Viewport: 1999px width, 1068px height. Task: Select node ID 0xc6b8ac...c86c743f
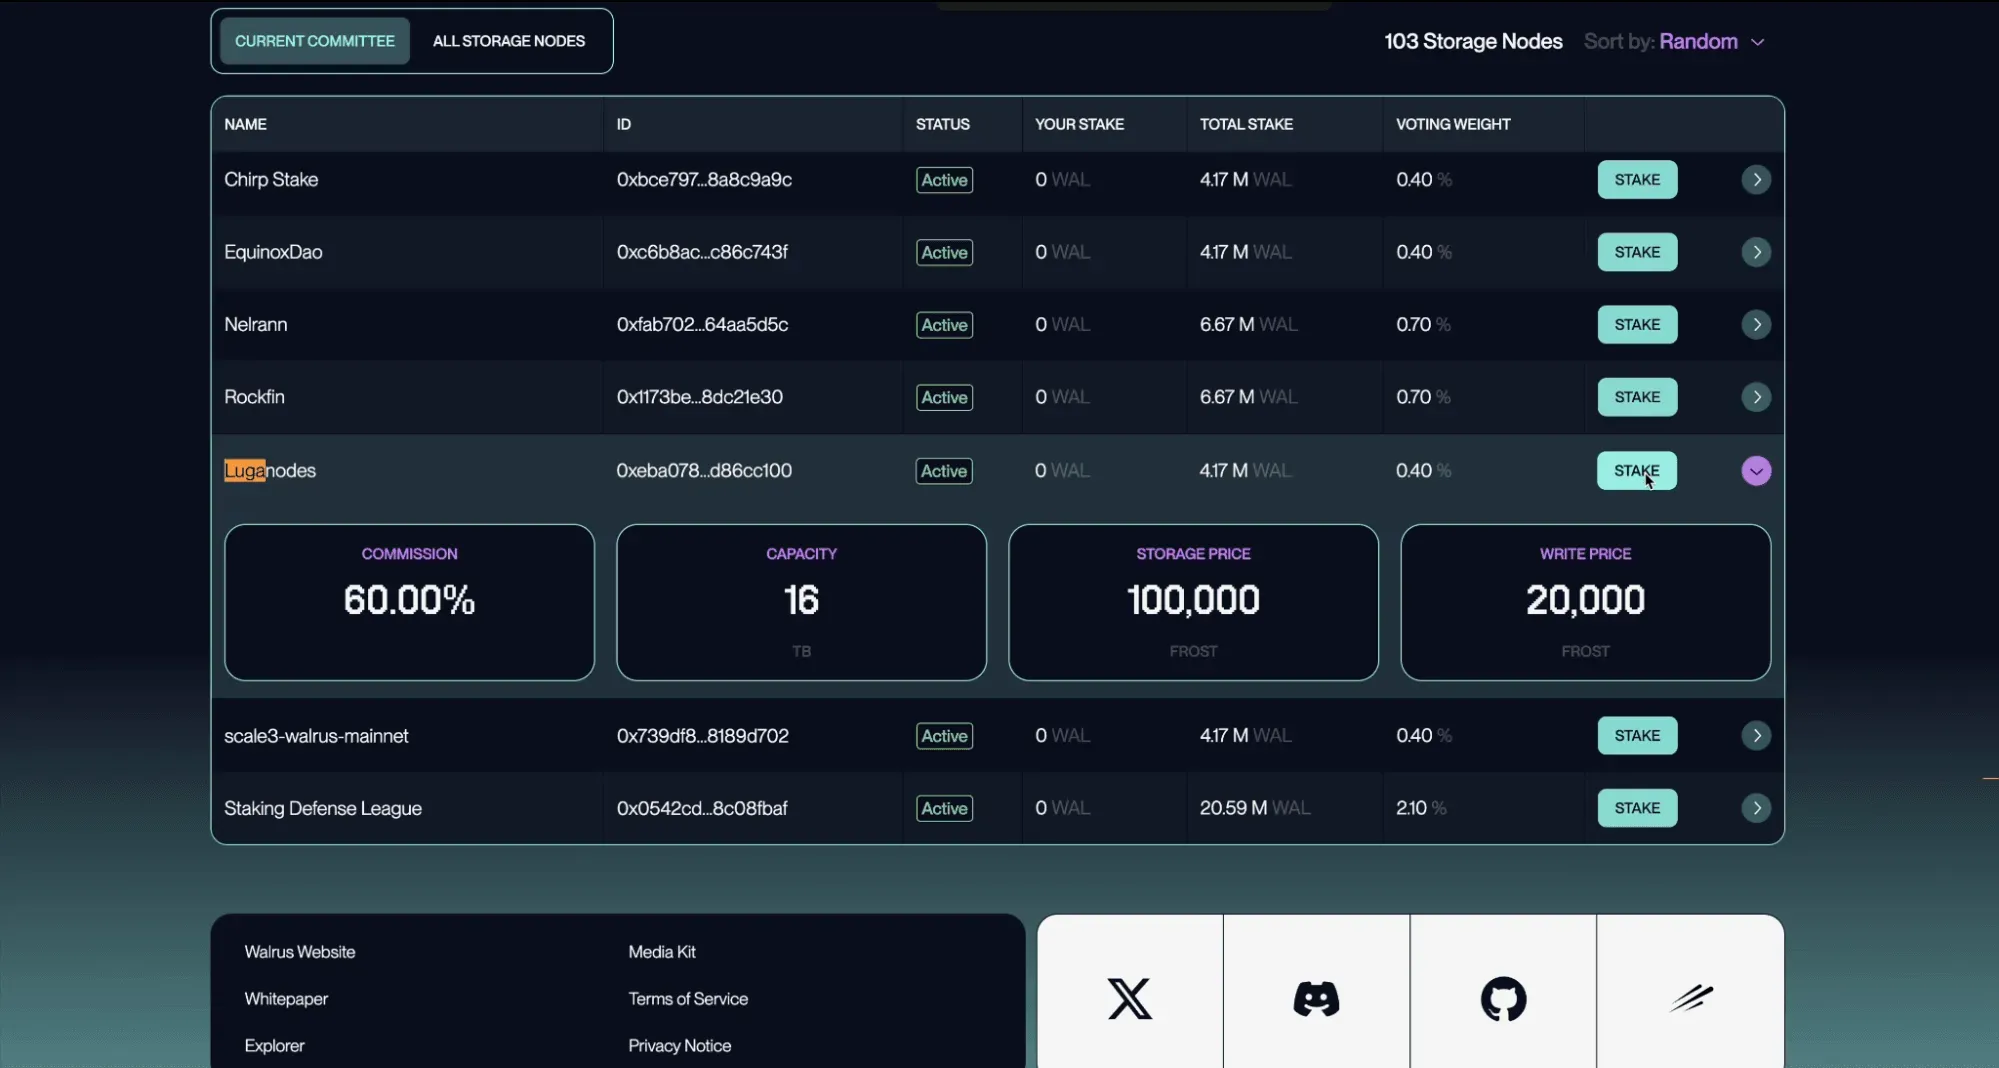tap(702, 252)
